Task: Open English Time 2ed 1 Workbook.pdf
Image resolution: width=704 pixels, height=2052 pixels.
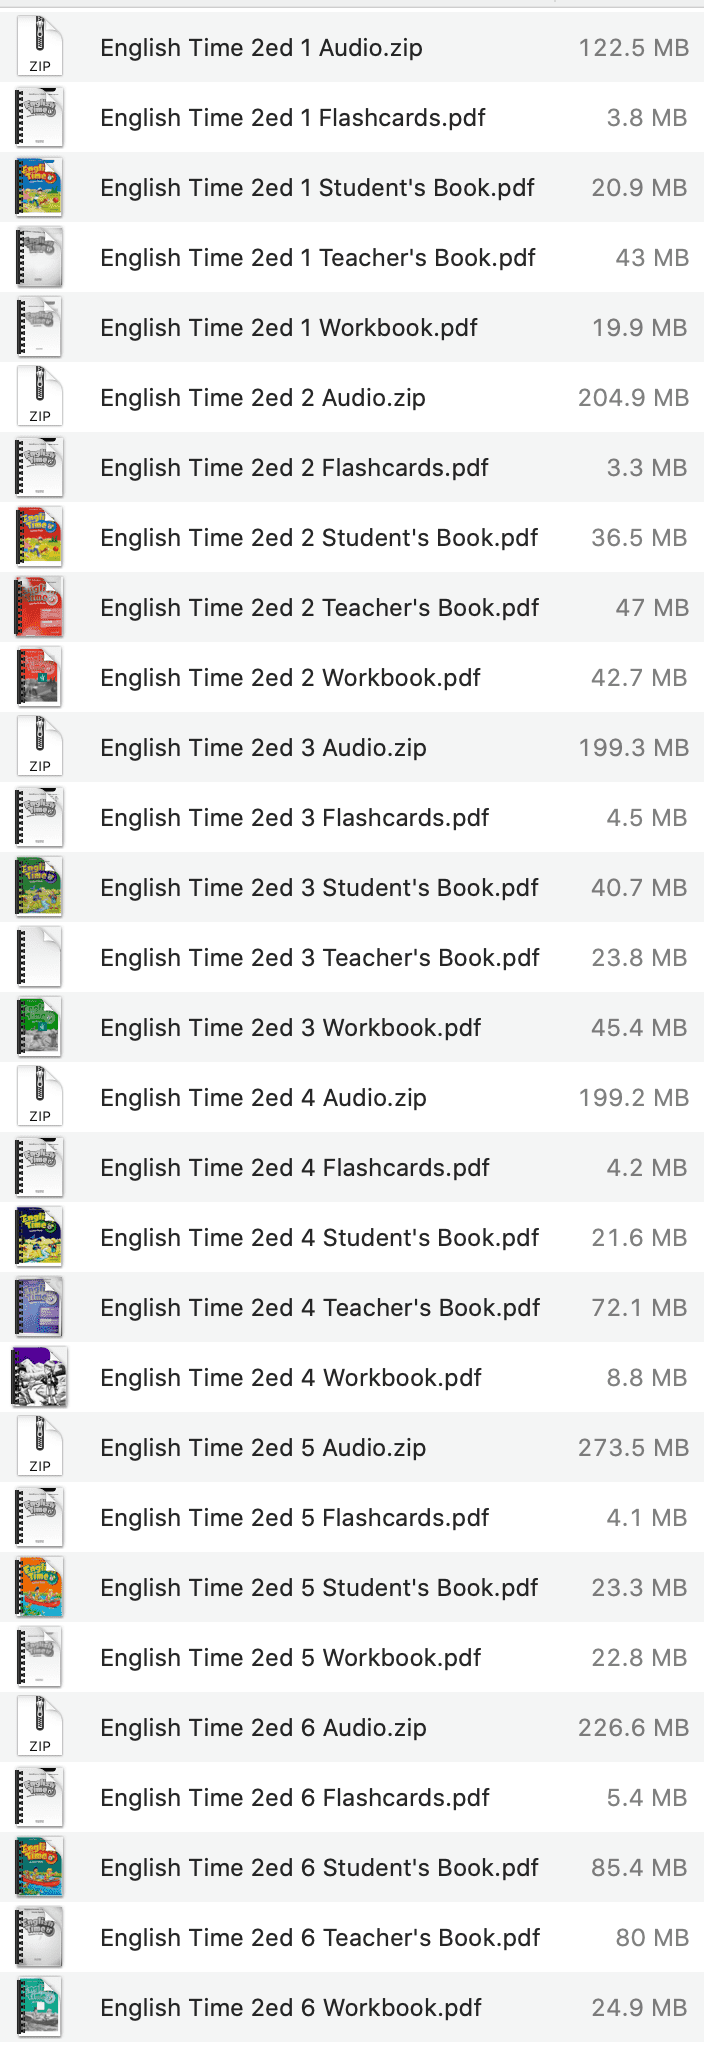Action: click(x=288, y=327)
